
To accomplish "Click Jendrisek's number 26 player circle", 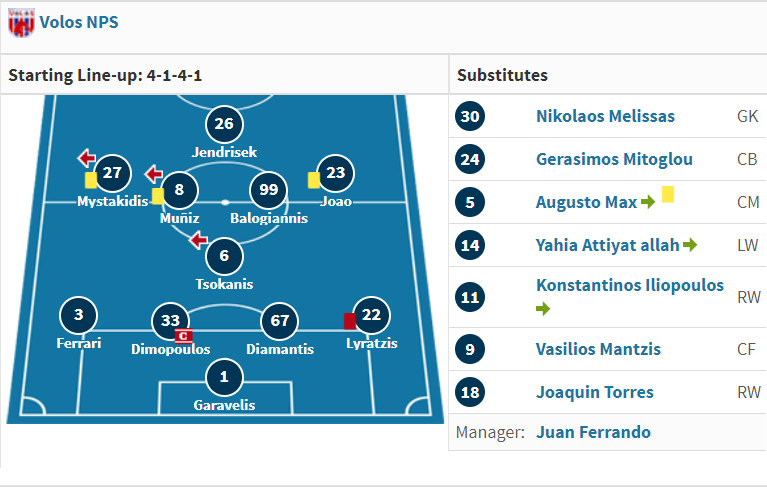I will point(225,124).
